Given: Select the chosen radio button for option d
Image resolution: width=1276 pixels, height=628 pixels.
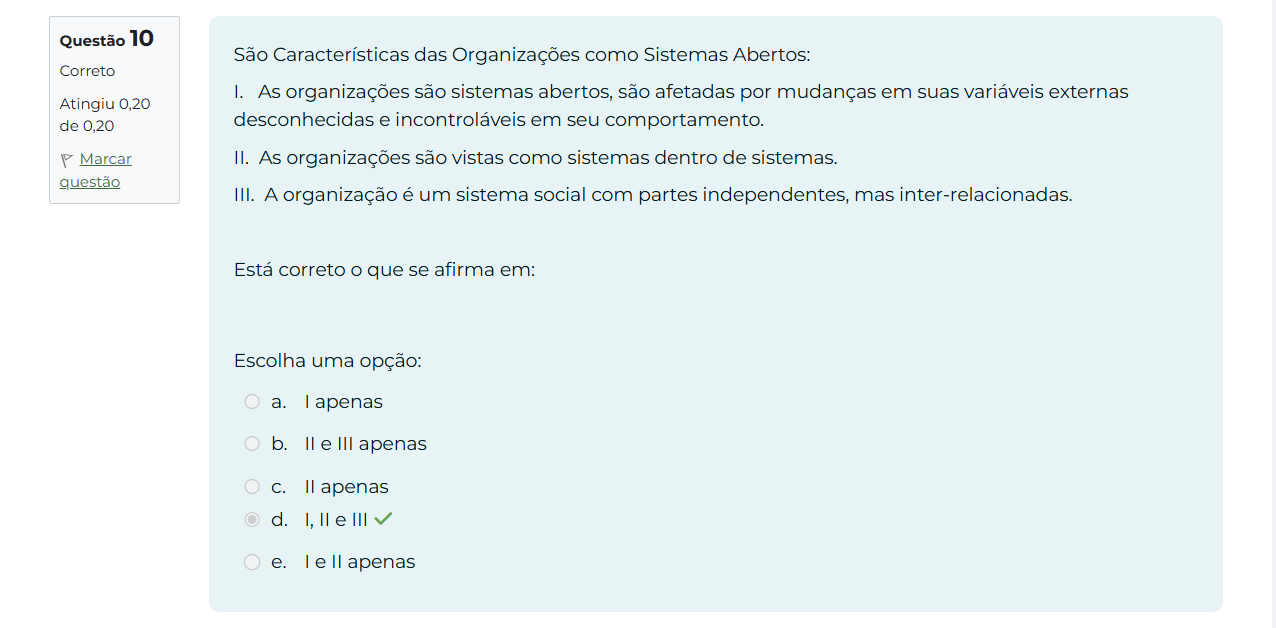Looking at the screenshot, I should (x=252, y=520).
